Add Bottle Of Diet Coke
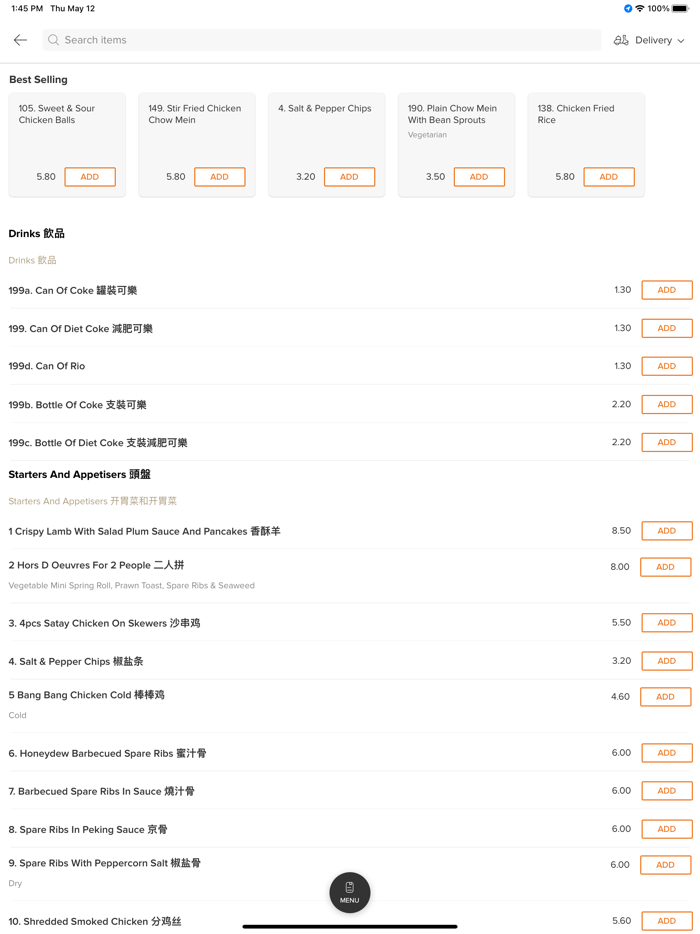 pyautogui.click(x=666, y=442)
